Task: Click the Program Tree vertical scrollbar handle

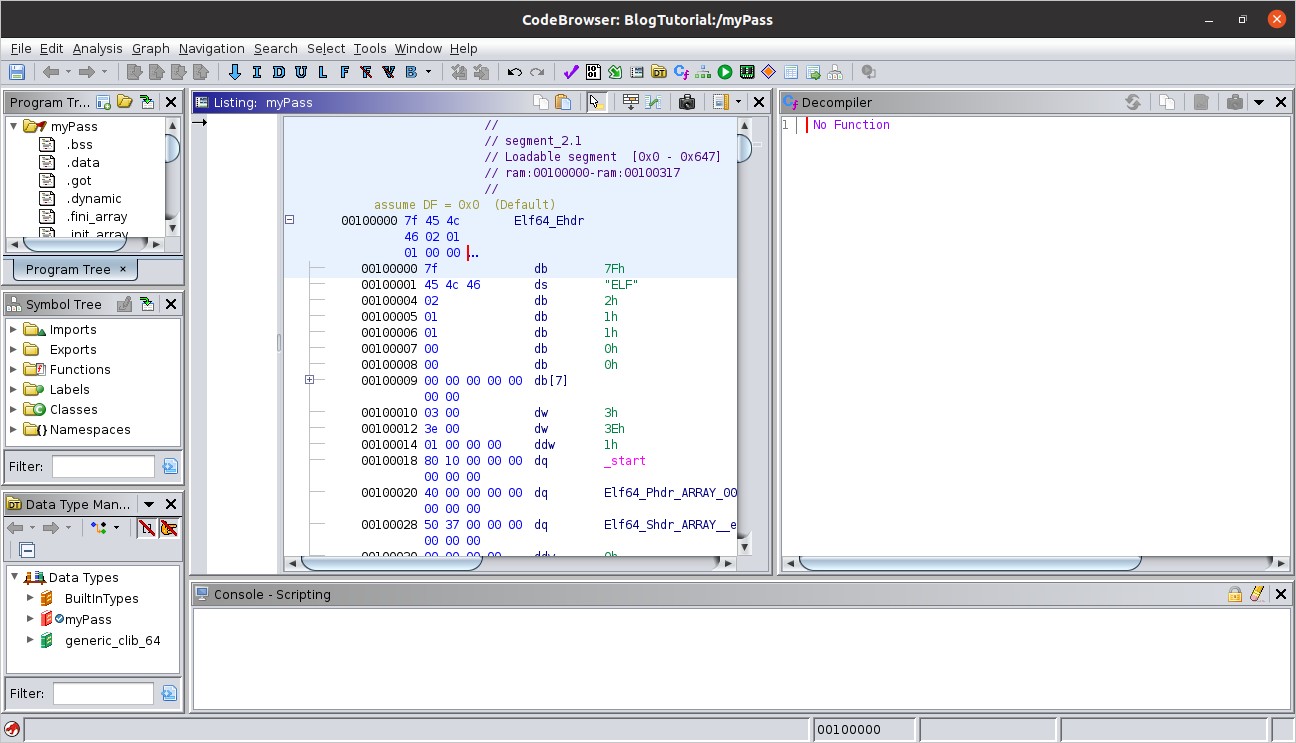Action: (173, 150)
